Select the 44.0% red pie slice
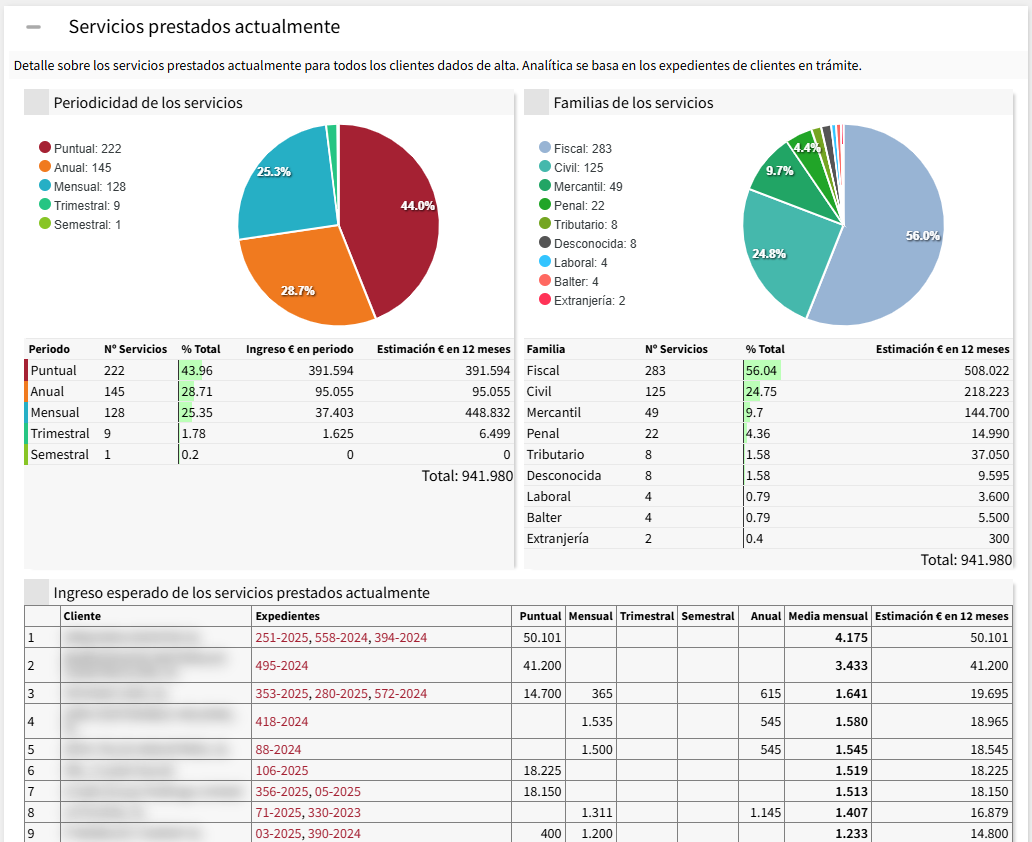Viewport: 1032px width, 842px height. [395, 215]
